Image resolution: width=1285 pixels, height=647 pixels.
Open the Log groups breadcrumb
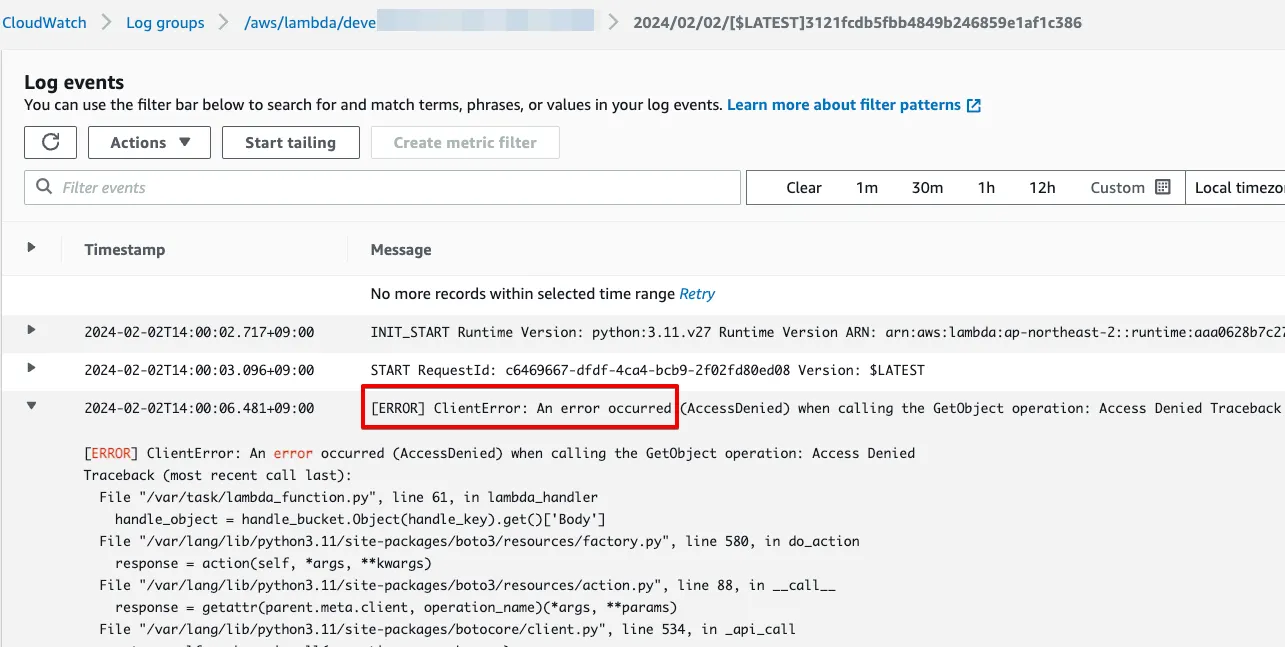165,22
